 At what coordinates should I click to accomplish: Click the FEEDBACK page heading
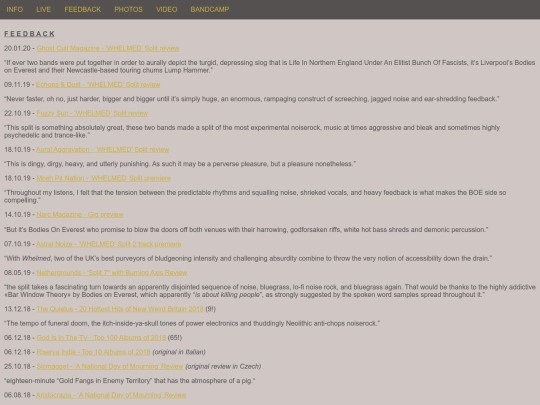click(x=30, y=34)
